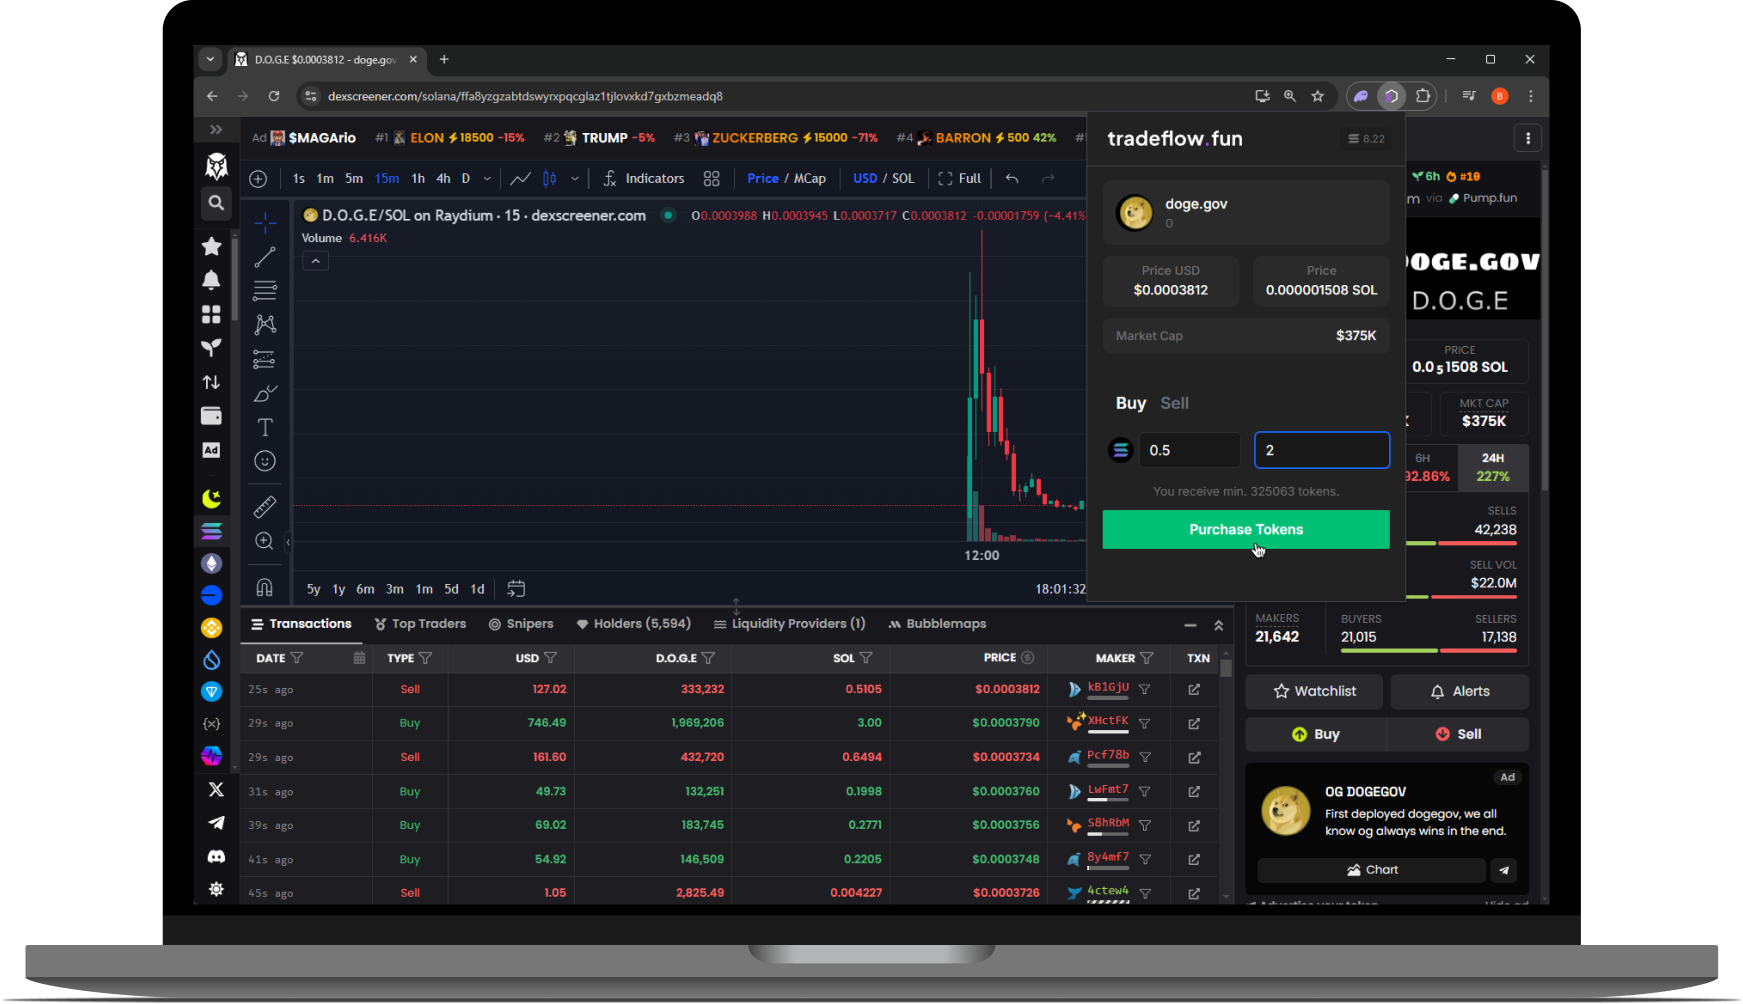The width and height of the screenshot is (1743, 1004).
Task: Open the MAKER column filter
Action: pyautogui.click(x=1147, y=658)
